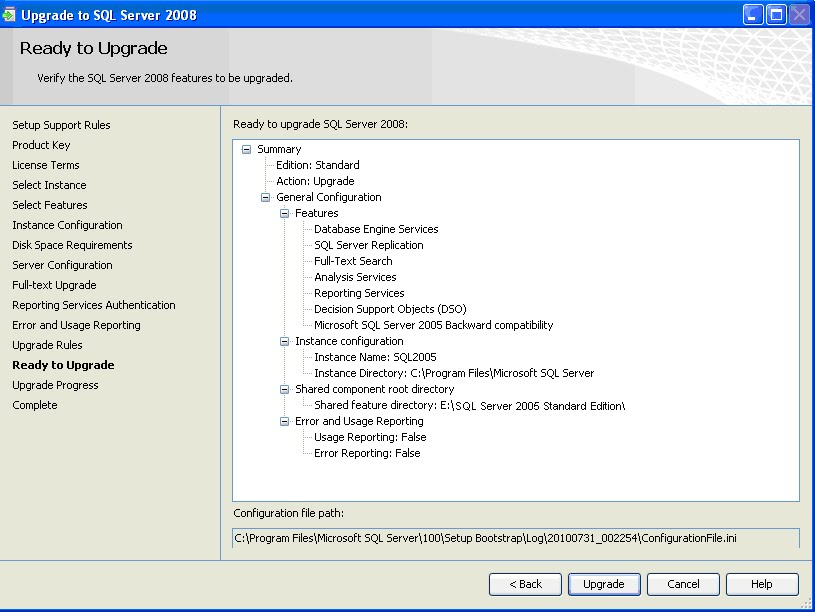Screen dimensions: 815x612
Task: Select the Reporting Services Authentication step
Action: [x=93, y=305]
